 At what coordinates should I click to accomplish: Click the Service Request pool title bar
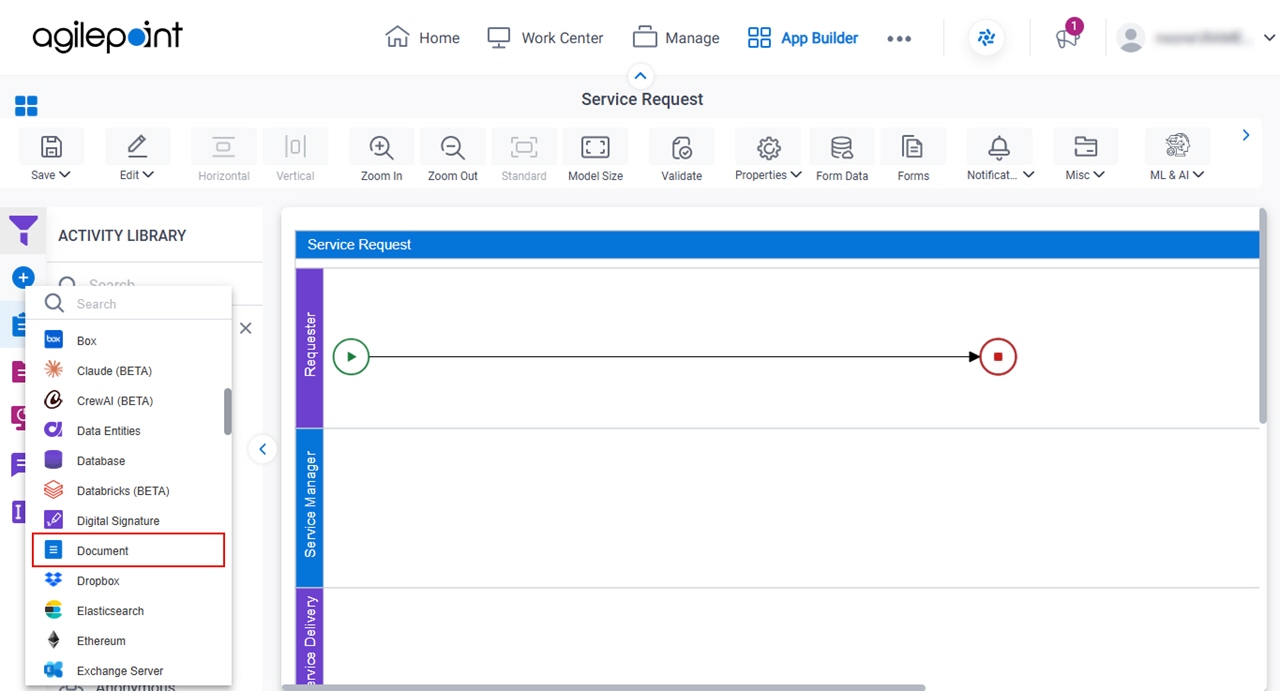777,244
